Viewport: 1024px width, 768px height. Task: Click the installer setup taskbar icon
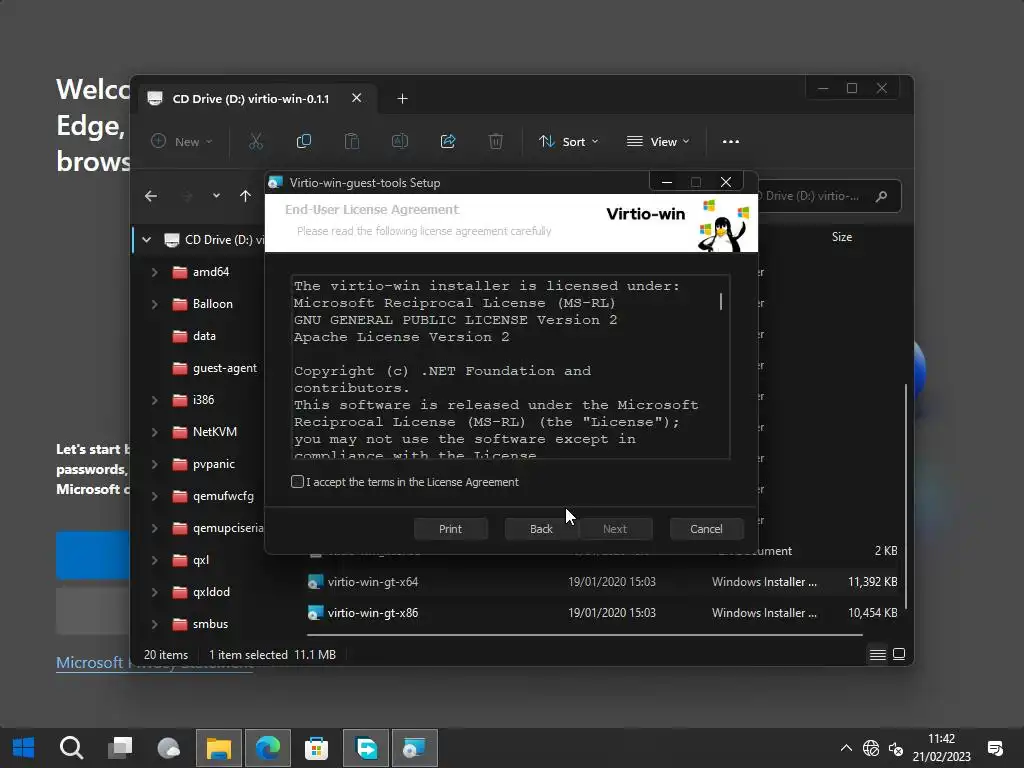[x=415, y=748]
